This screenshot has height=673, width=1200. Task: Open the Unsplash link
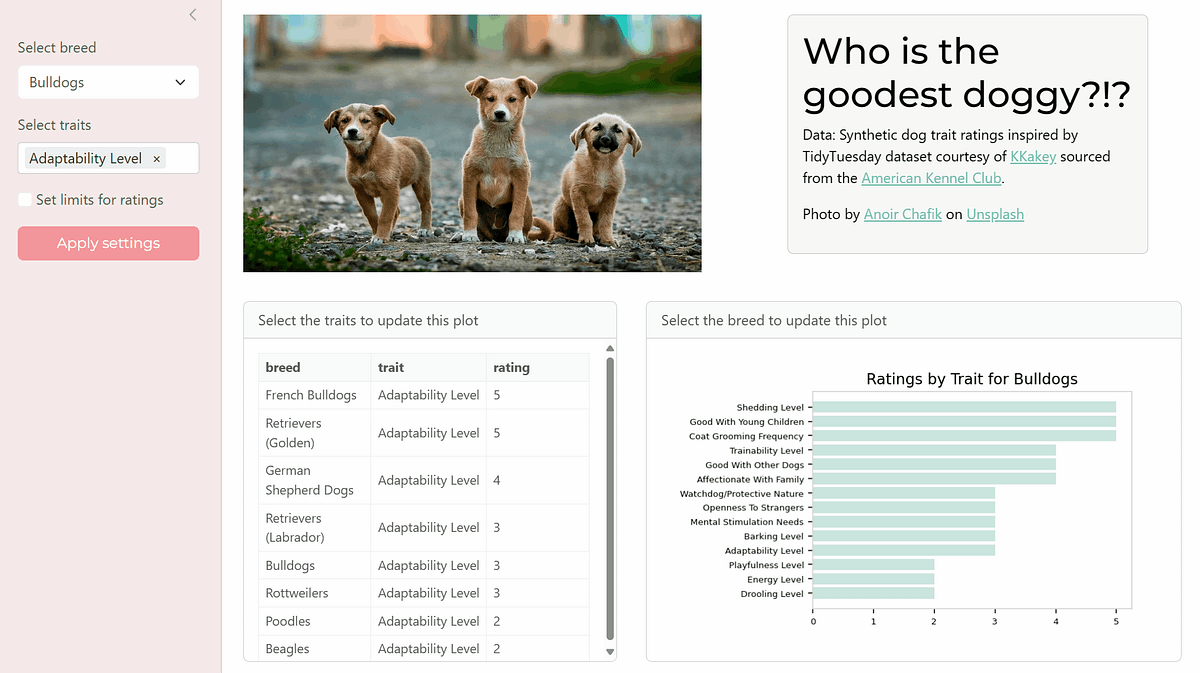coord(995,214)
